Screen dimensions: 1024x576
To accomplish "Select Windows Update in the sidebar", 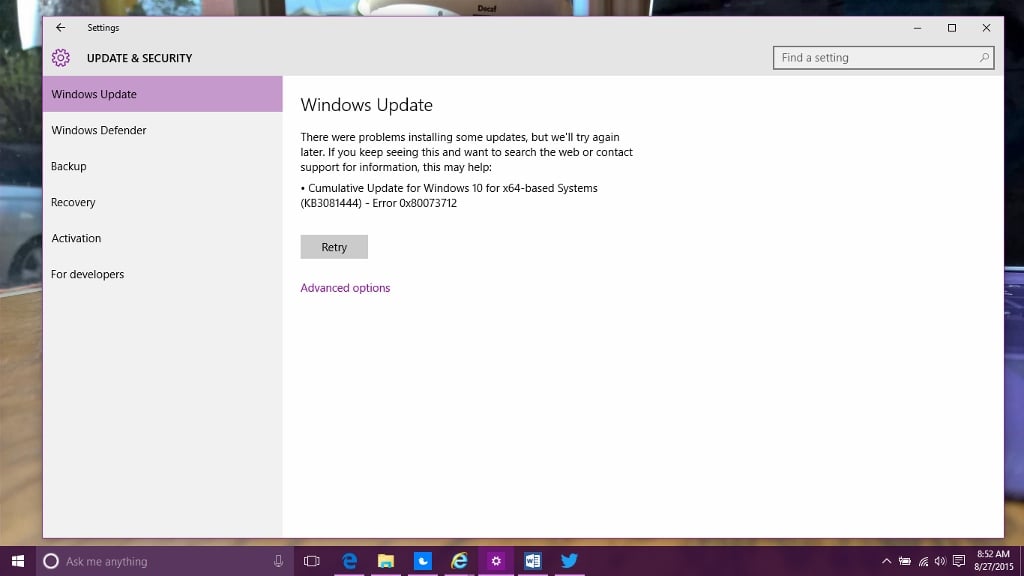I will click(x=163, y=94).
